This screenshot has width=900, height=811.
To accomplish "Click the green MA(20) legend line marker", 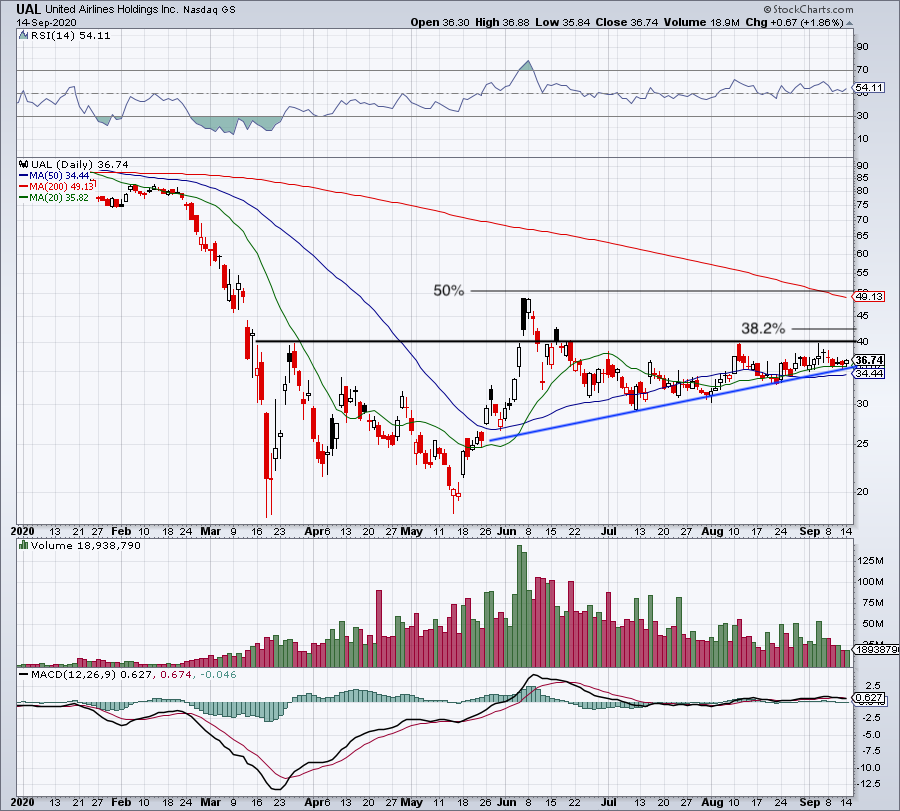I will pos(24,197).
